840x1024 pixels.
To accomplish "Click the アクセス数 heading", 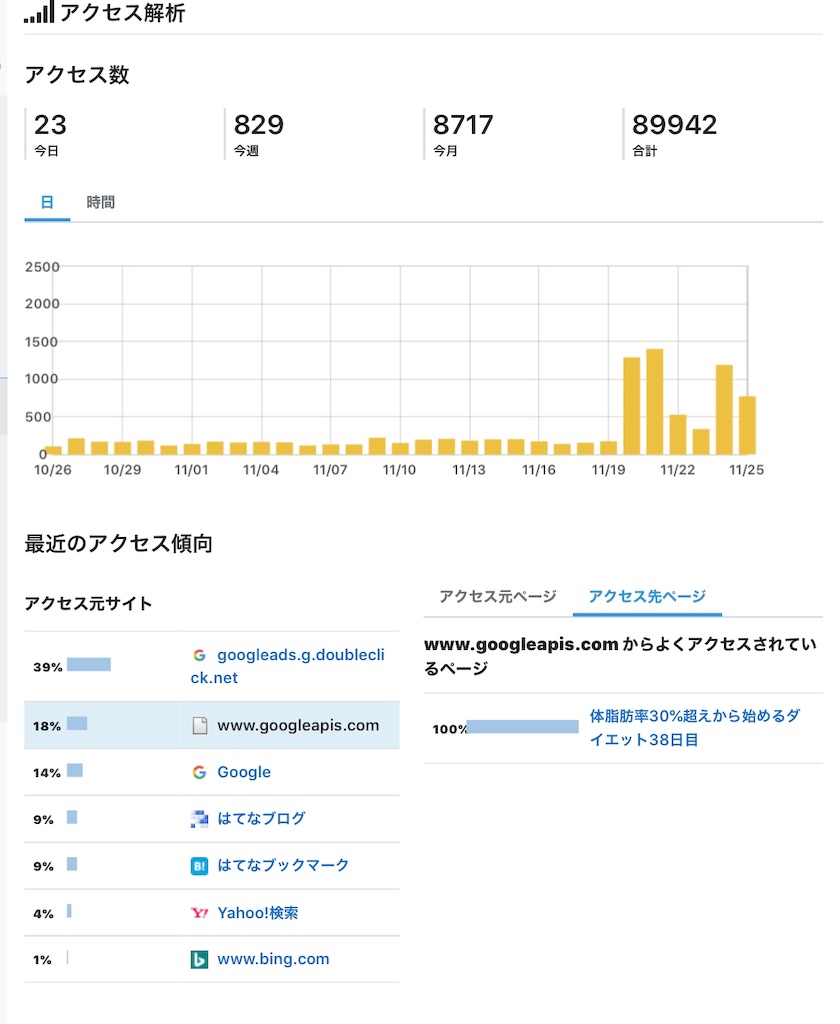I will click(x=77, y=74).
